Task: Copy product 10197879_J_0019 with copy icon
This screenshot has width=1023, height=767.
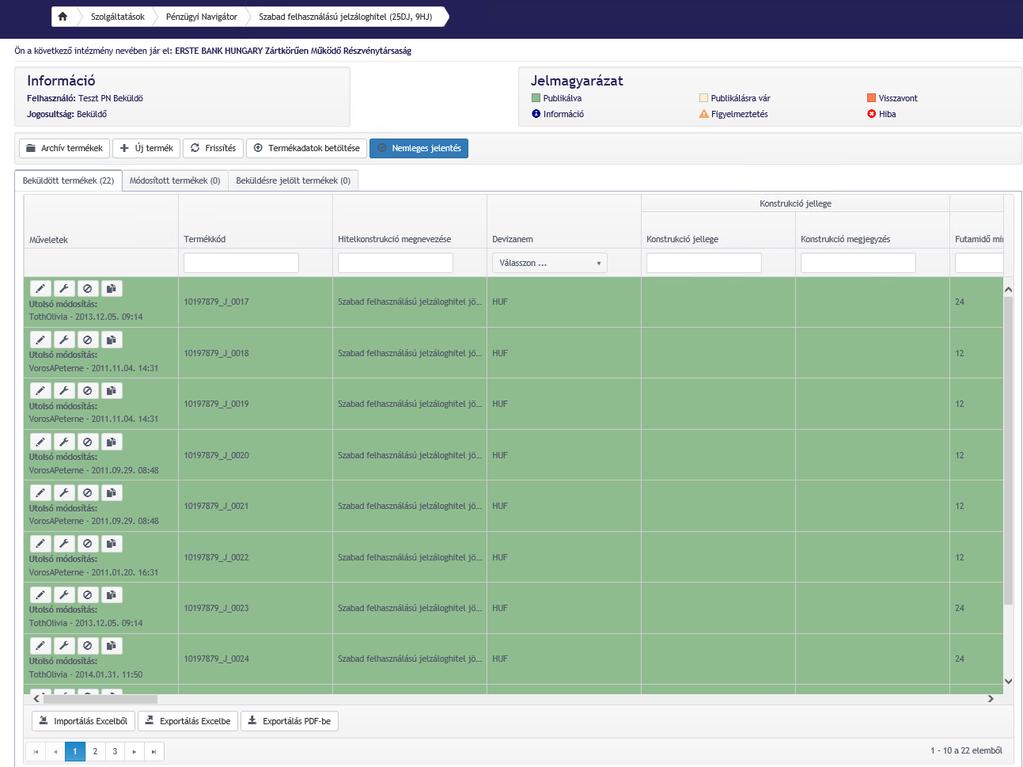Action: click(112, 391)
